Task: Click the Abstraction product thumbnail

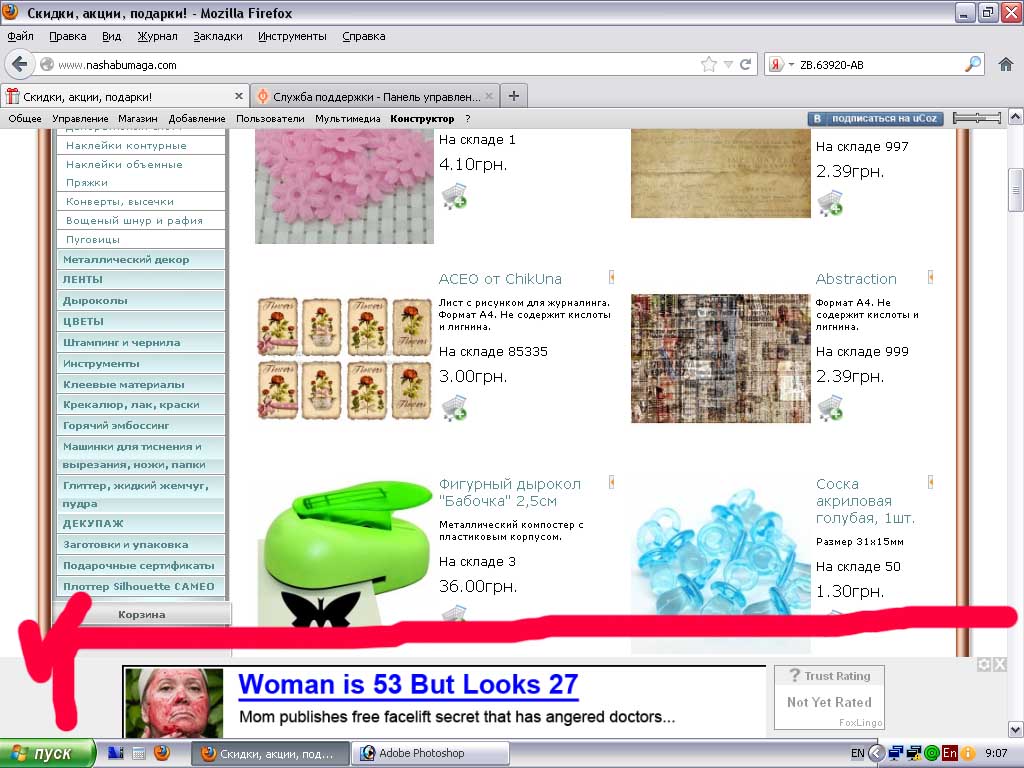Action: [720, 358]
